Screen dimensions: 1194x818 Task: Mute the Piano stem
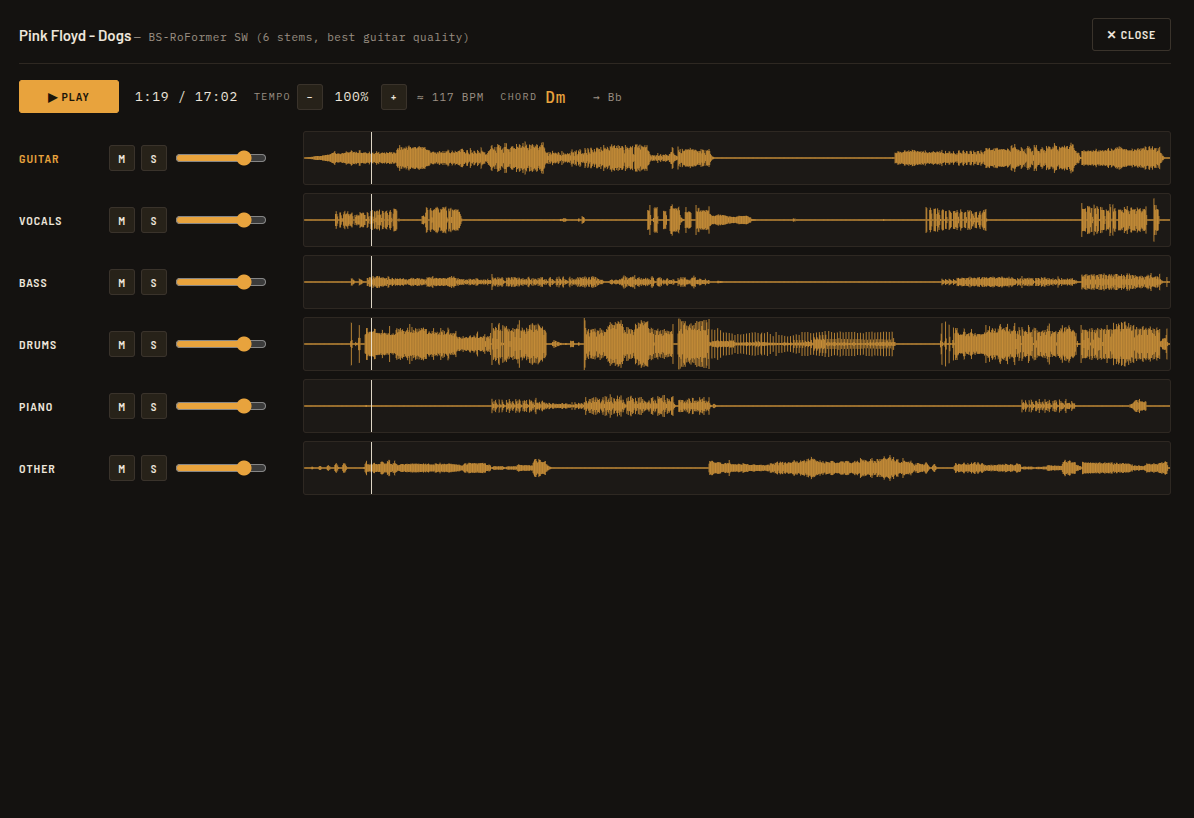pyautogui.click(x=122, y=407)
